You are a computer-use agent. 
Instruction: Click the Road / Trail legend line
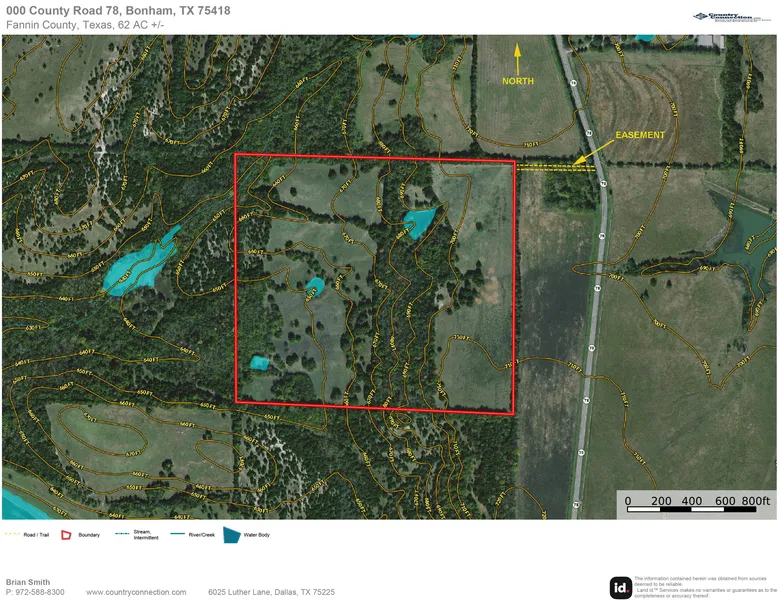pos(12,535)
